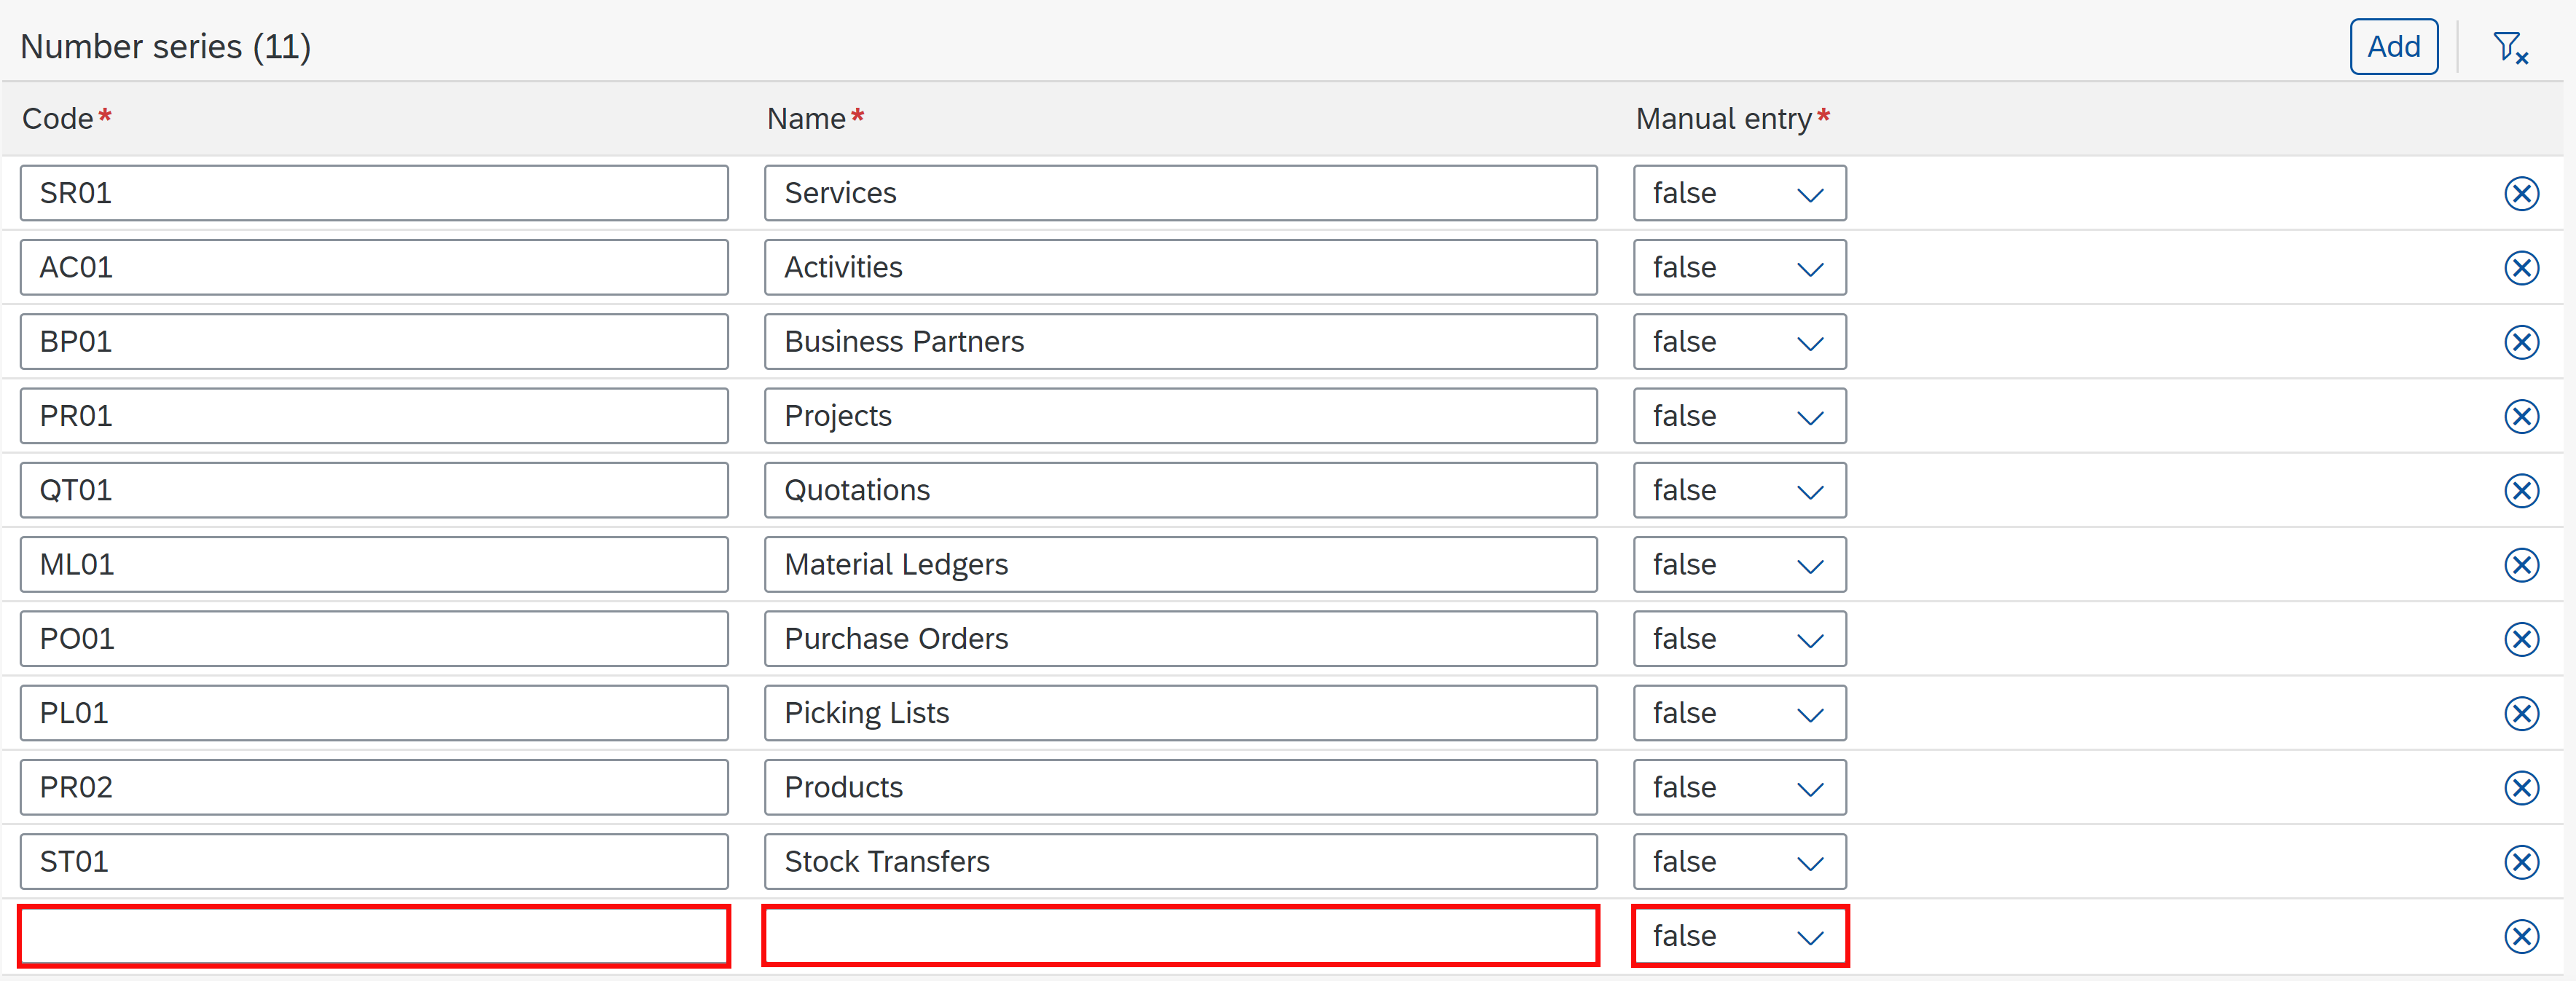The image size is (2576, 981).
Task: Click the Name column header
Action: (815, 119)
